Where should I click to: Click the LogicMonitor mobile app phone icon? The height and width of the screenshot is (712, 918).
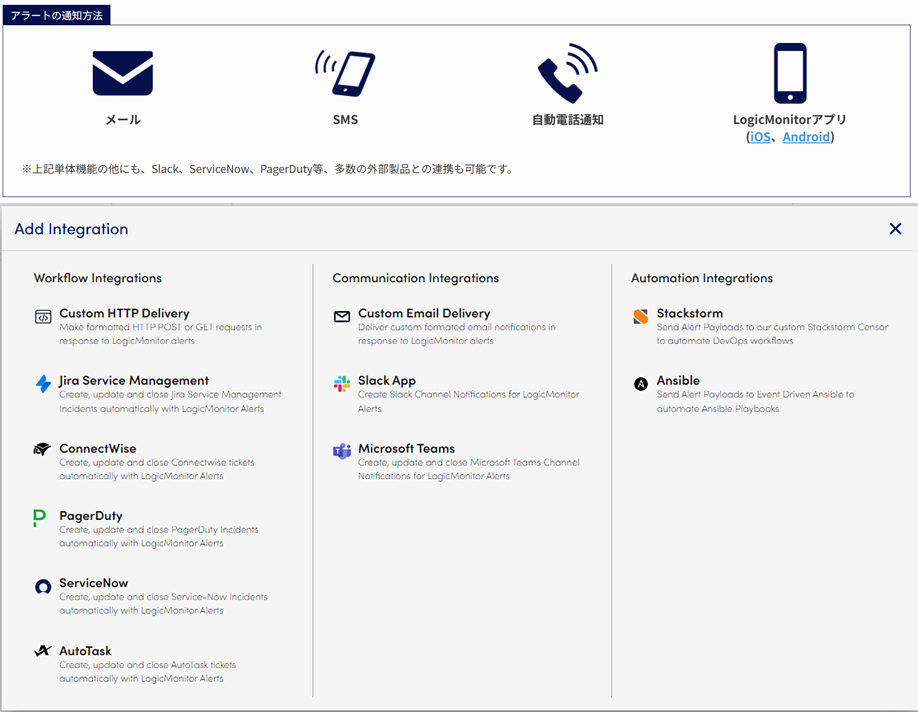[790, 73]
